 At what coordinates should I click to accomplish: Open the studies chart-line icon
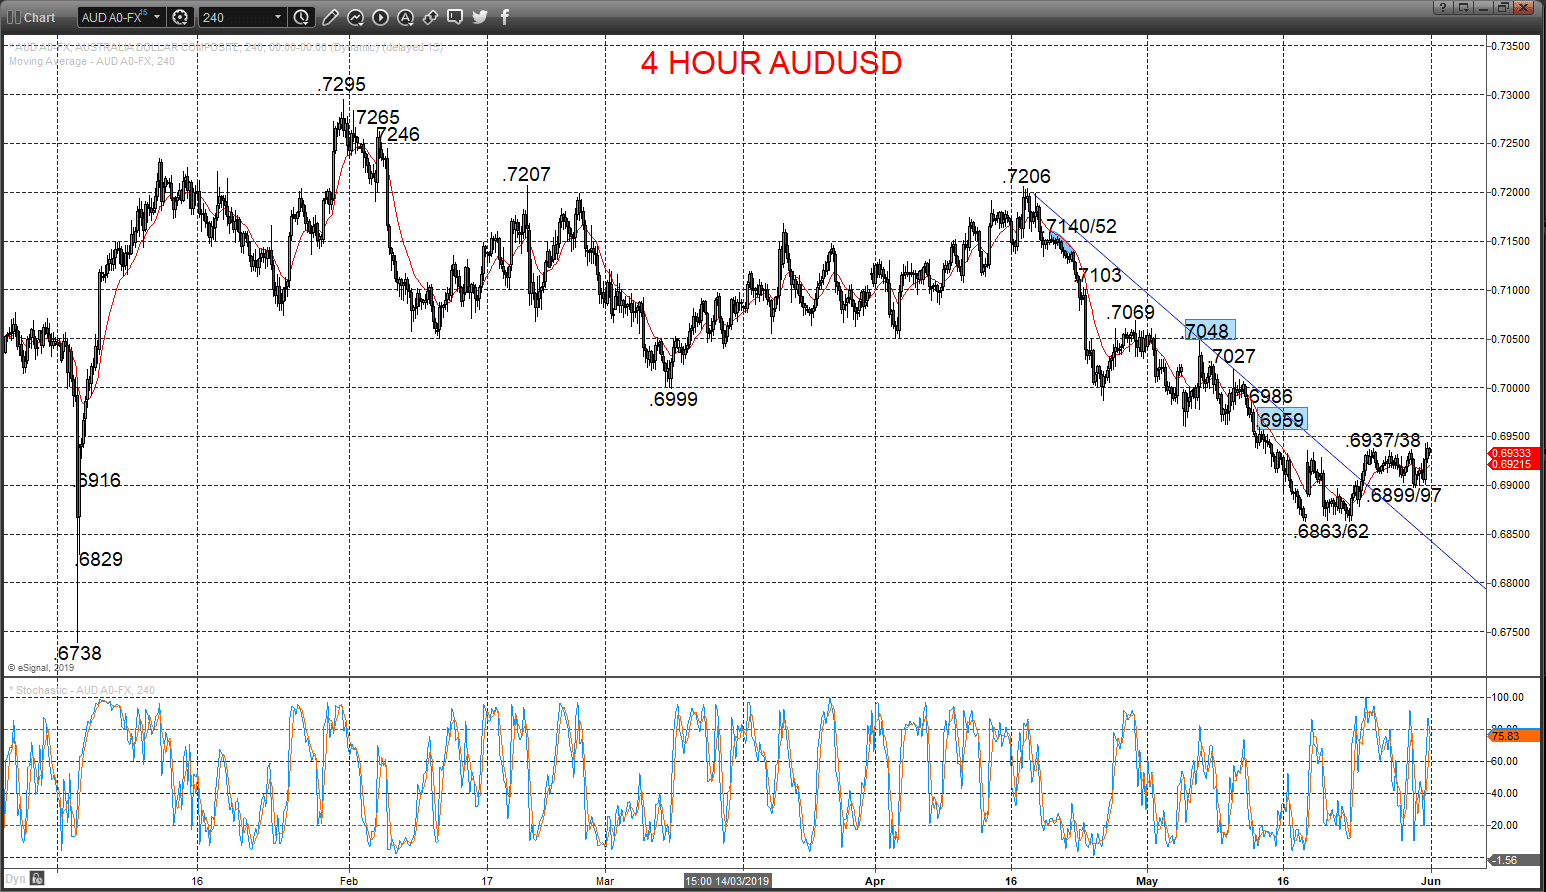click(355, 17)
